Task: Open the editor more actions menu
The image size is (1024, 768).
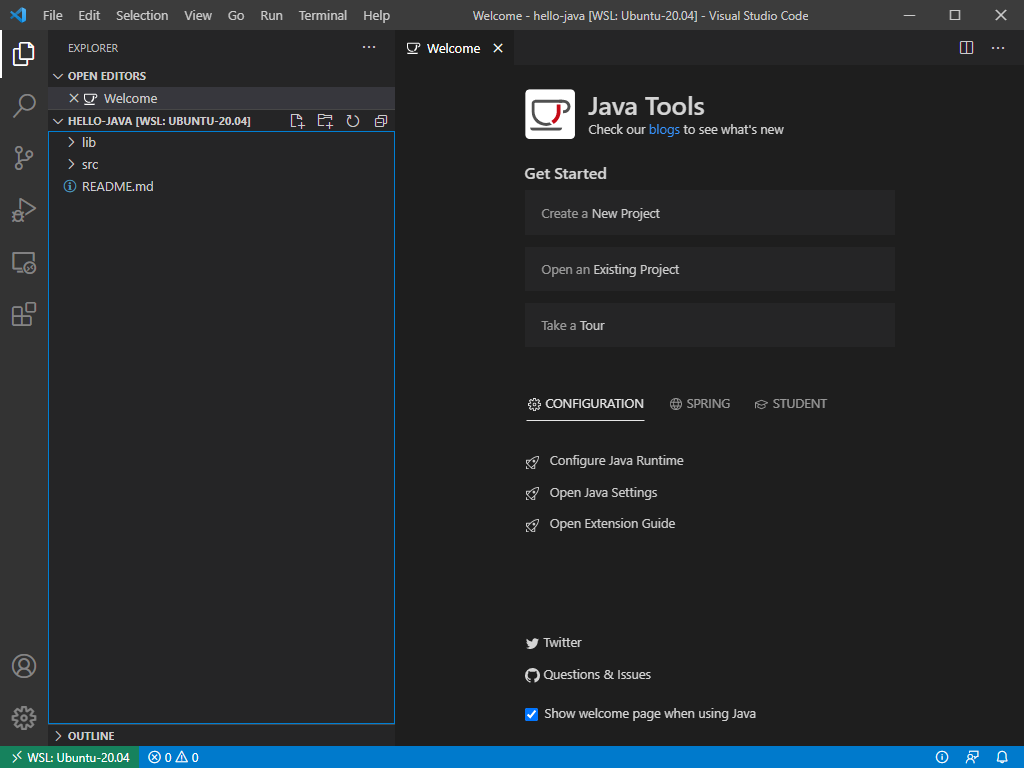Action: click(x=998, y=48)
